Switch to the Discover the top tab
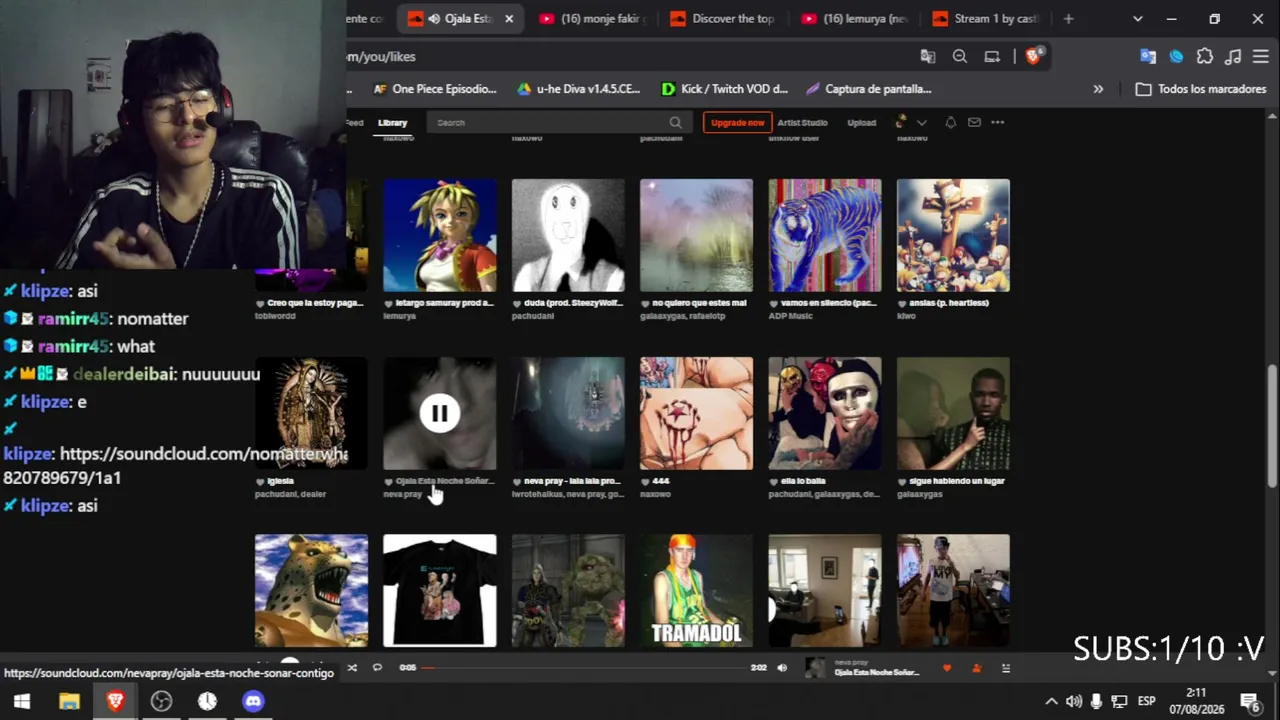Viewport: 1280px width, 720px height. point(725,19)
